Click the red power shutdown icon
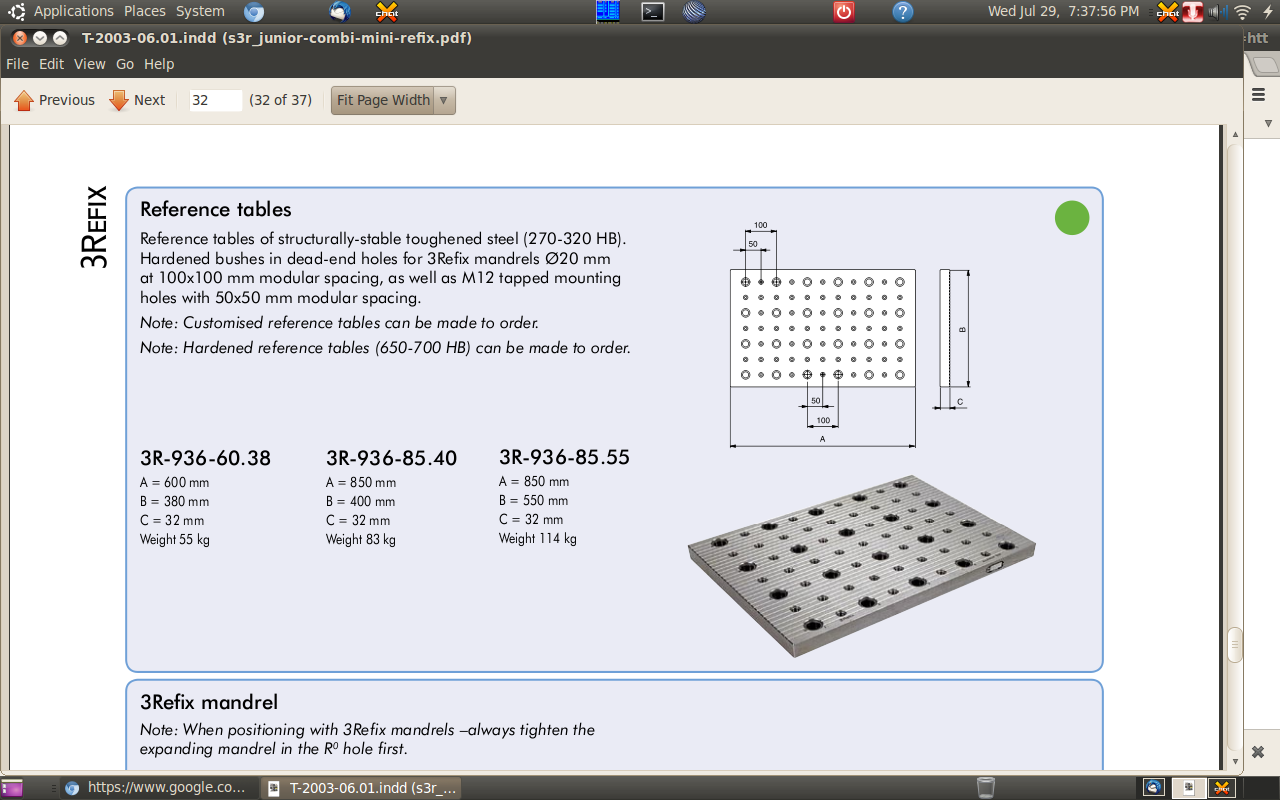The height and width of the screenshot is (800, 1280). tap(844, 12)
